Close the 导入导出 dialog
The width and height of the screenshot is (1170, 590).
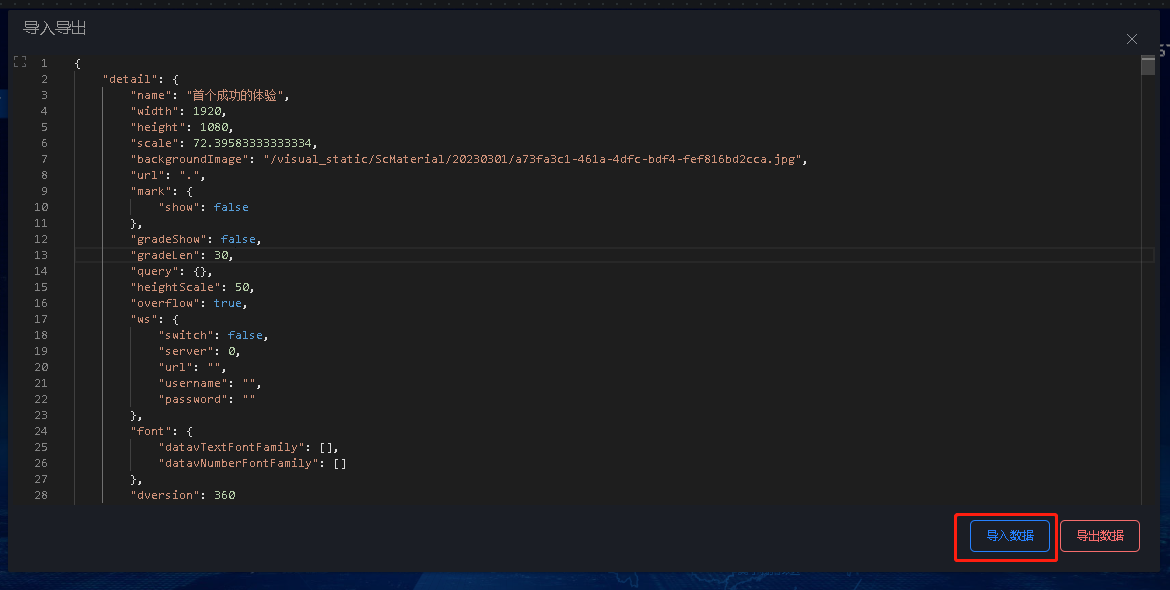(1132, 39)
